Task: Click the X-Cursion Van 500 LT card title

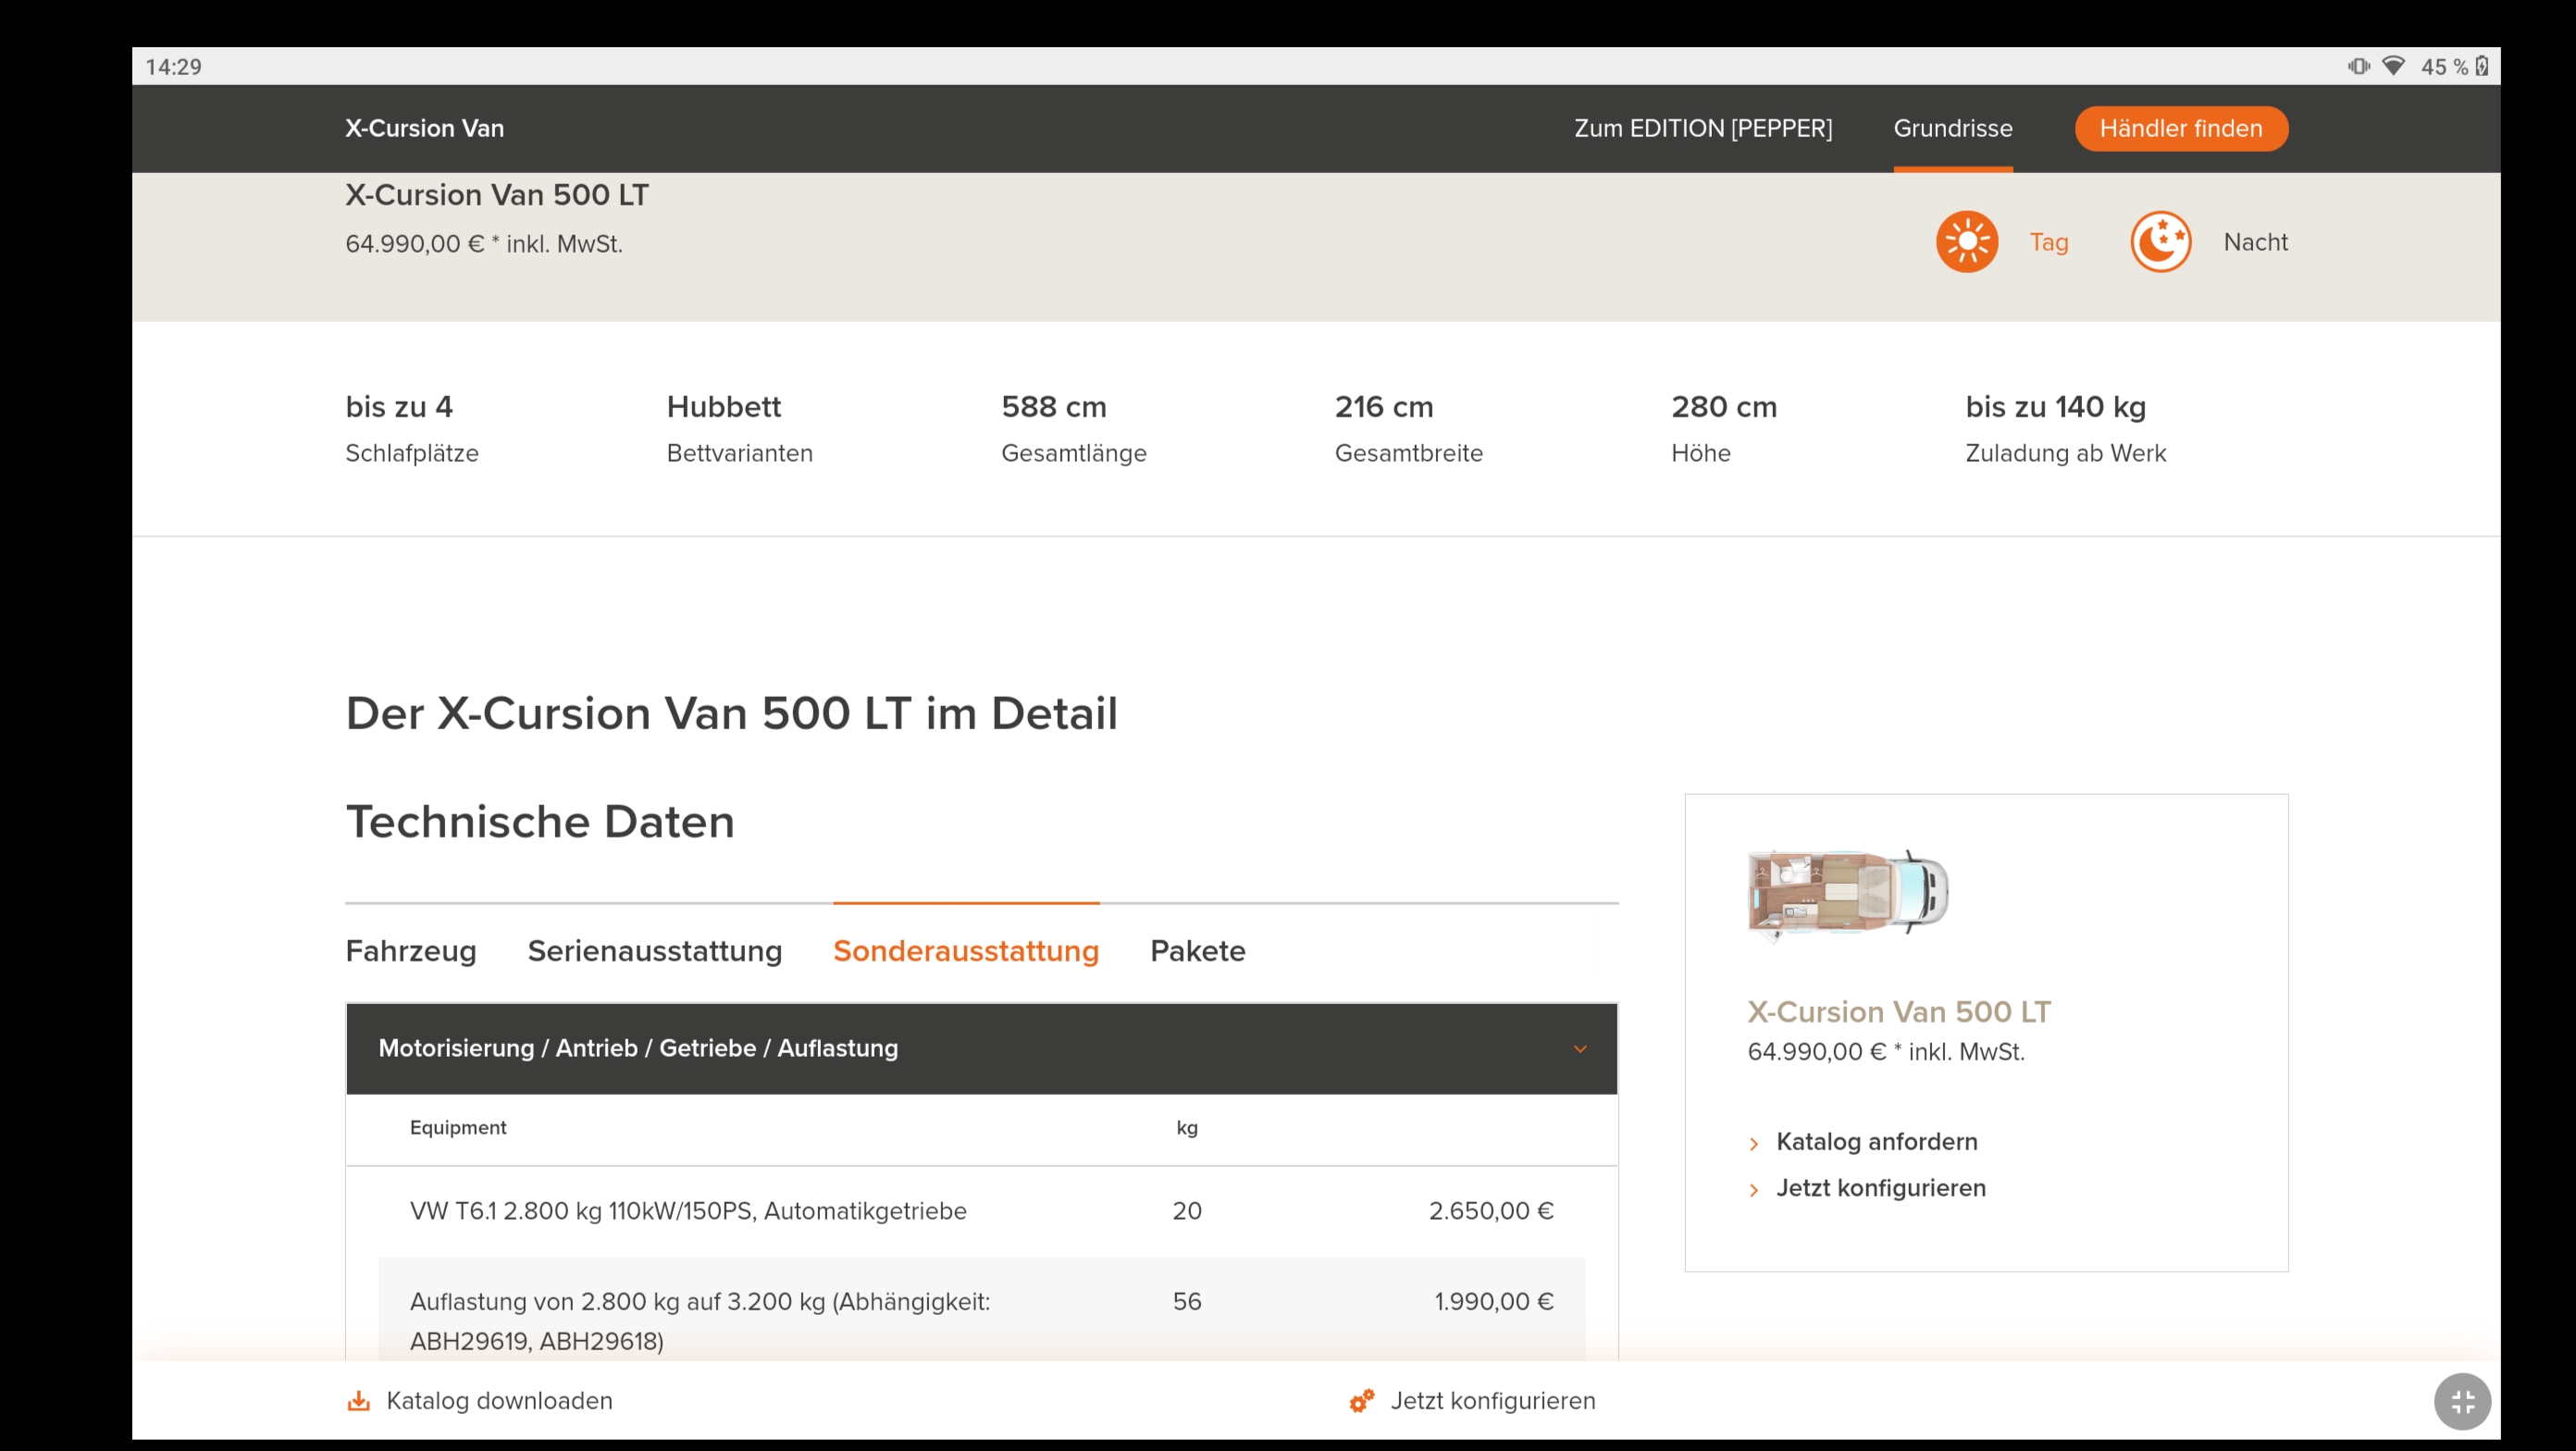Action: (1899, 1012)
